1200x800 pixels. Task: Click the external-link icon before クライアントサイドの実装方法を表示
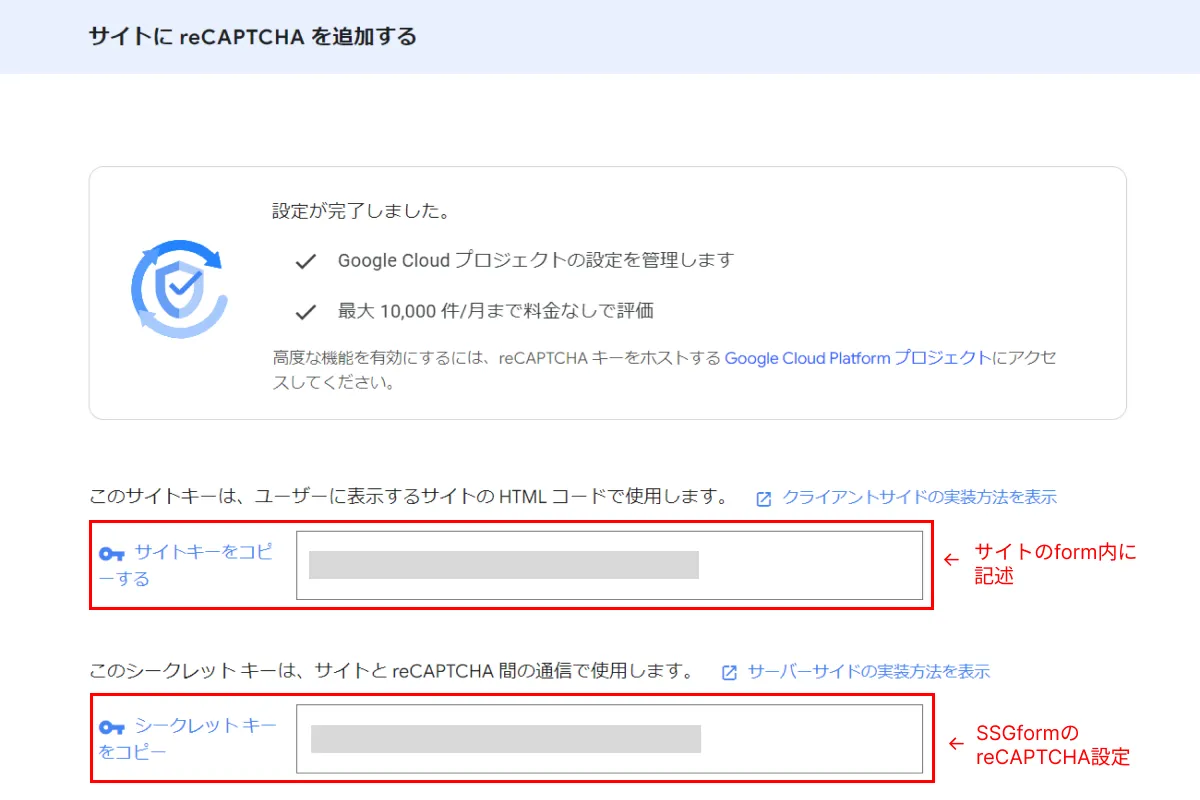point(764,498)
